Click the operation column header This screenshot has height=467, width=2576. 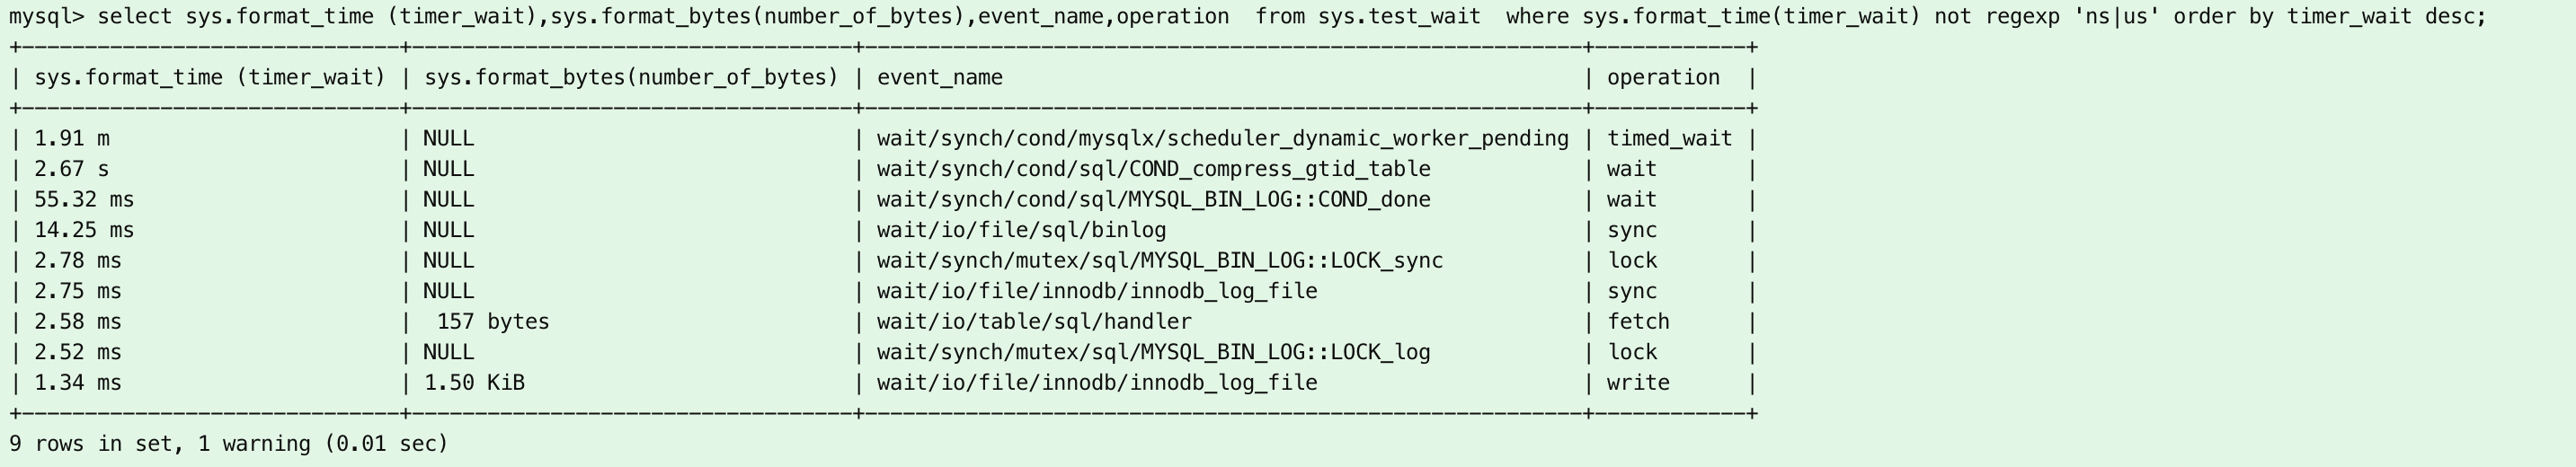(1663, 78)
